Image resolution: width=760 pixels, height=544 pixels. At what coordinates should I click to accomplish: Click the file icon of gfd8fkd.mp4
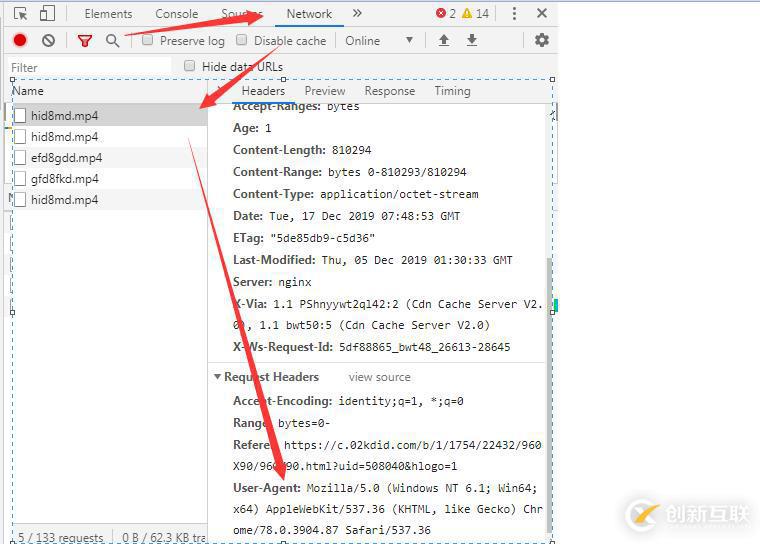[x=20, y=179]
